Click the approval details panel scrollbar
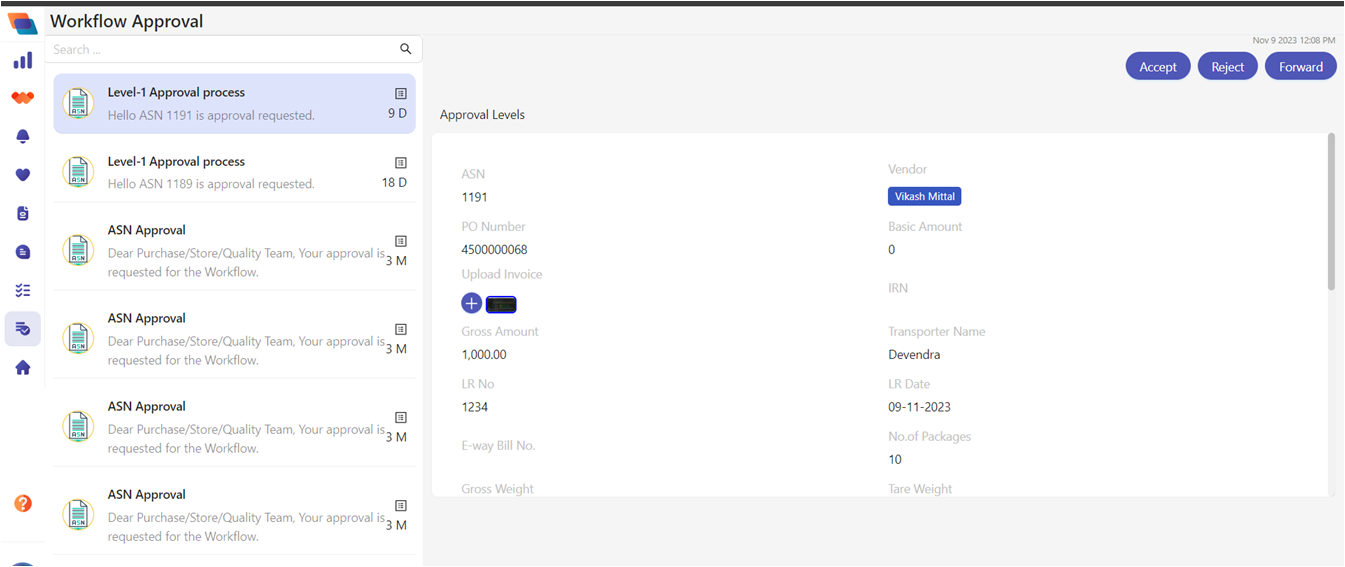The height and width of the screenshot is (567, 1345). pos(1330,212)
